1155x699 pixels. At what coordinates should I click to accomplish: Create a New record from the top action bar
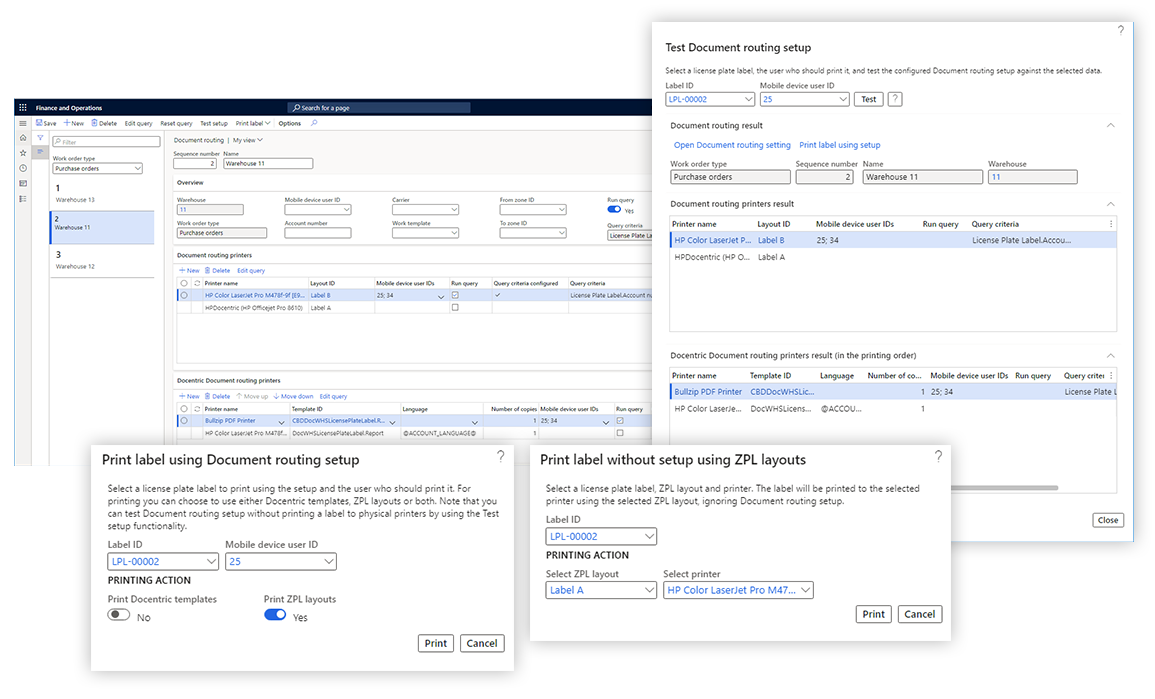(74, 124)
